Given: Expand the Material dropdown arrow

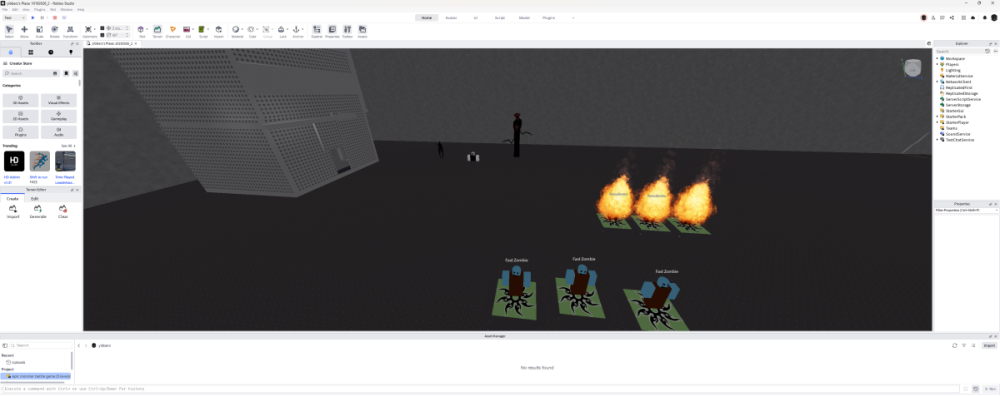Looking at the screenshot, I should [x=241, y=29].
